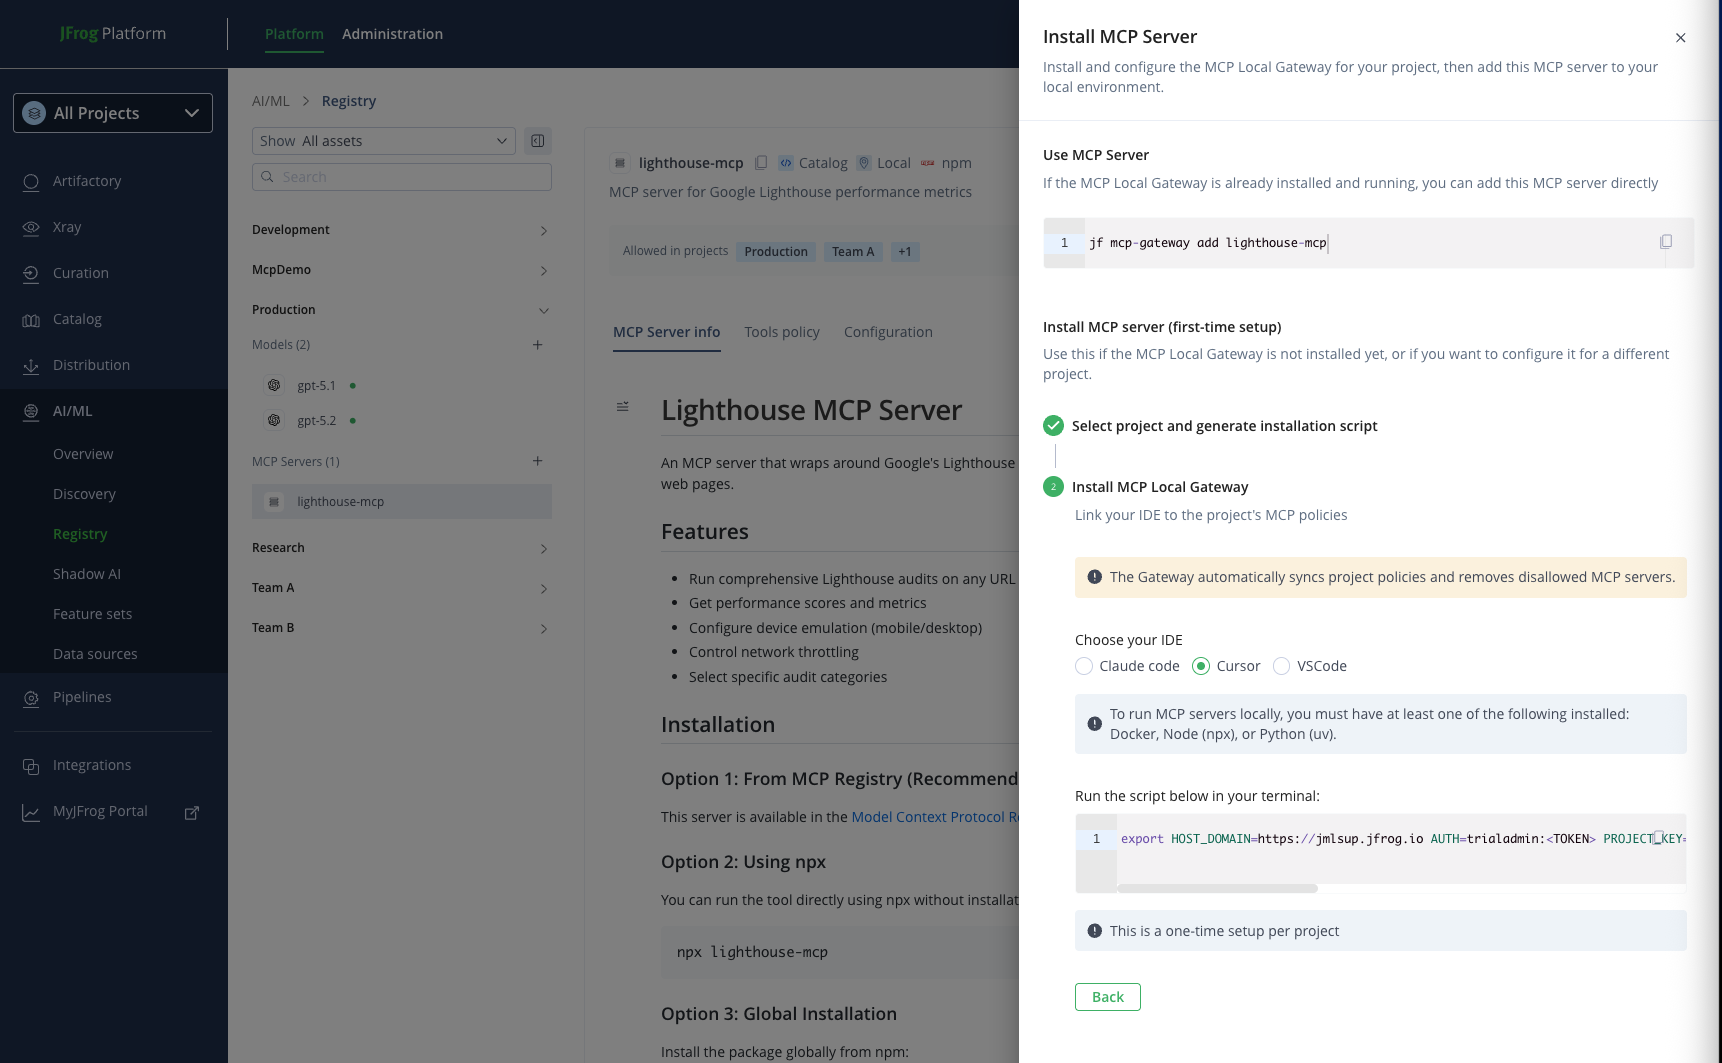Close the Install MCP Server panel

point(1681,38)
